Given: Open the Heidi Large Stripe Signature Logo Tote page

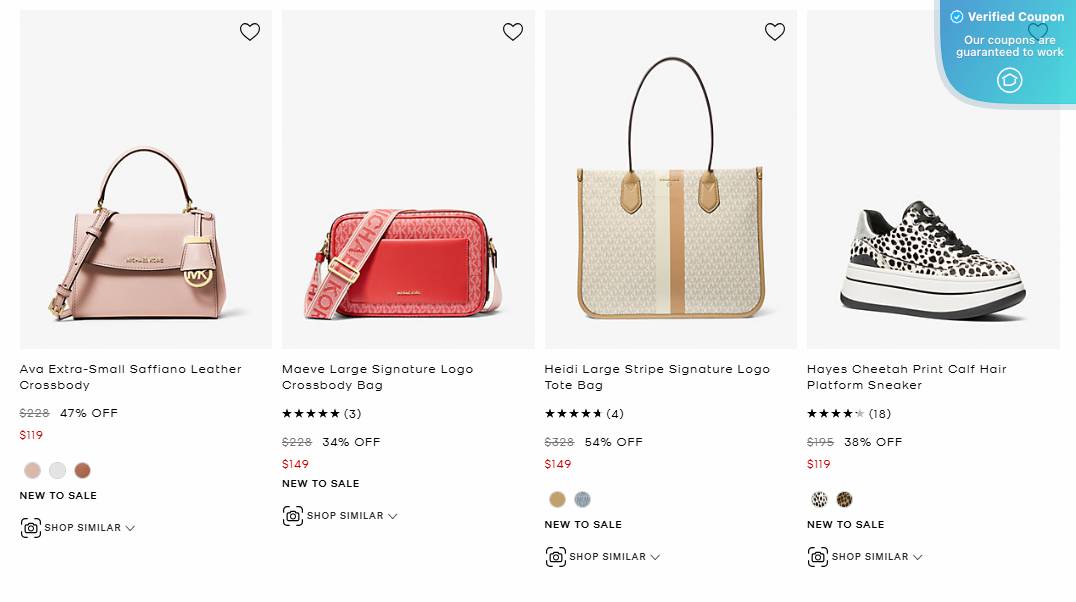Looking at the screenshot, I should click(657, 377).
